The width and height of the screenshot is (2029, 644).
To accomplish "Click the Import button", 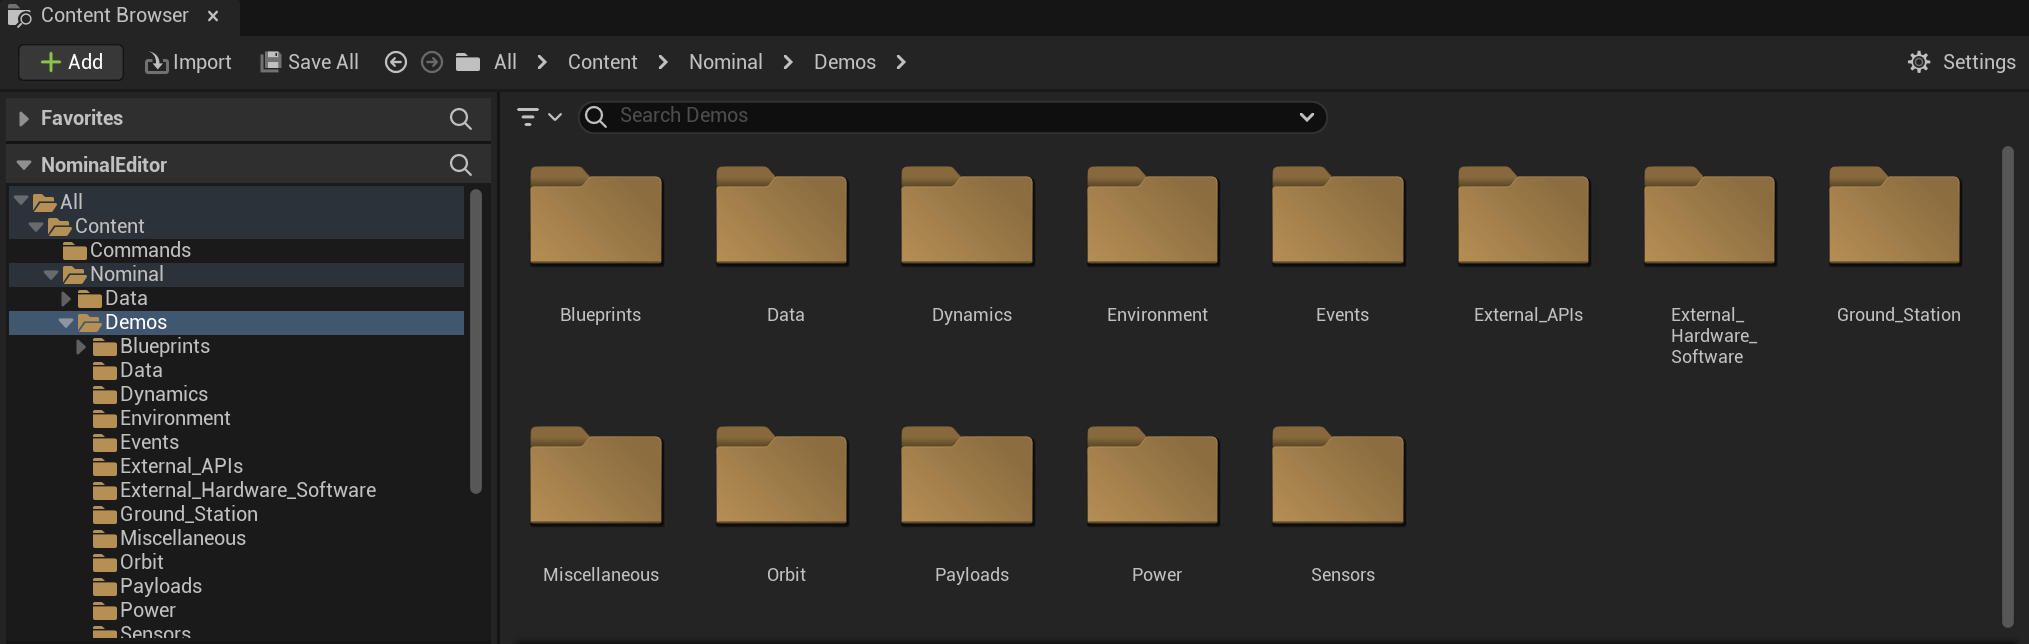I will point(188,62).
